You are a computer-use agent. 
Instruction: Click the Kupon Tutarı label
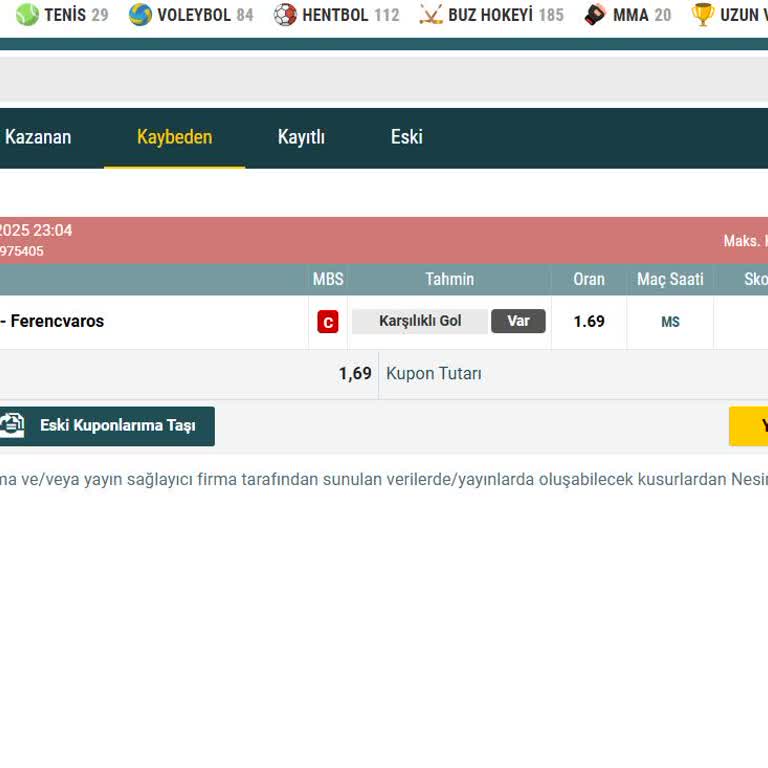(x=433, y=374)
